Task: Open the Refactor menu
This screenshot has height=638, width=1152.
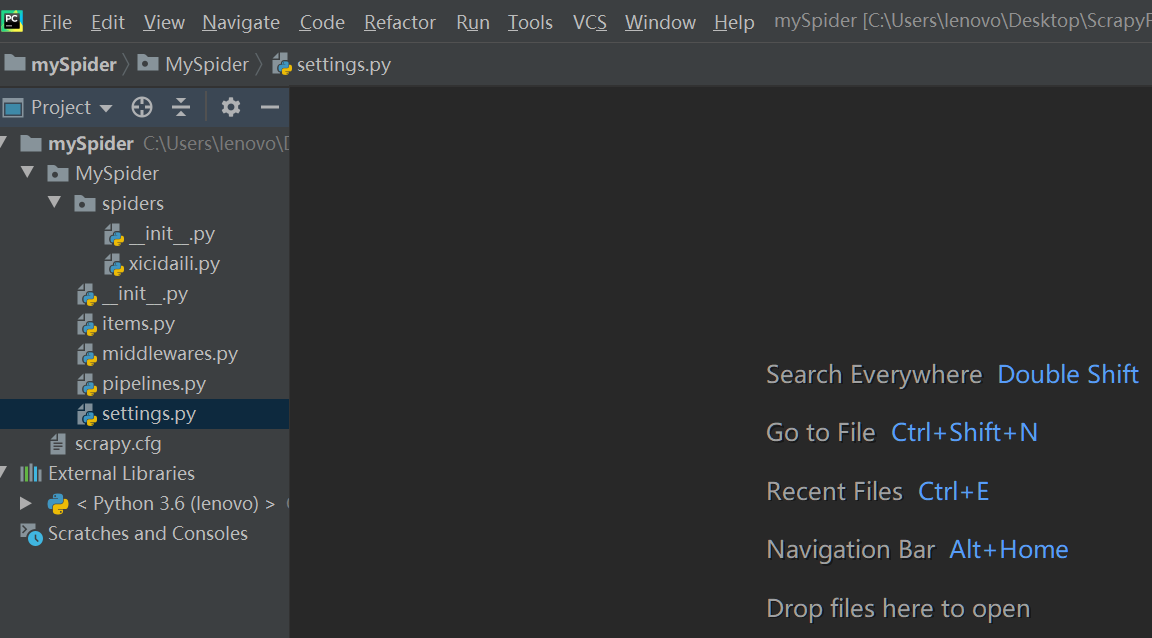Action: 400,23
